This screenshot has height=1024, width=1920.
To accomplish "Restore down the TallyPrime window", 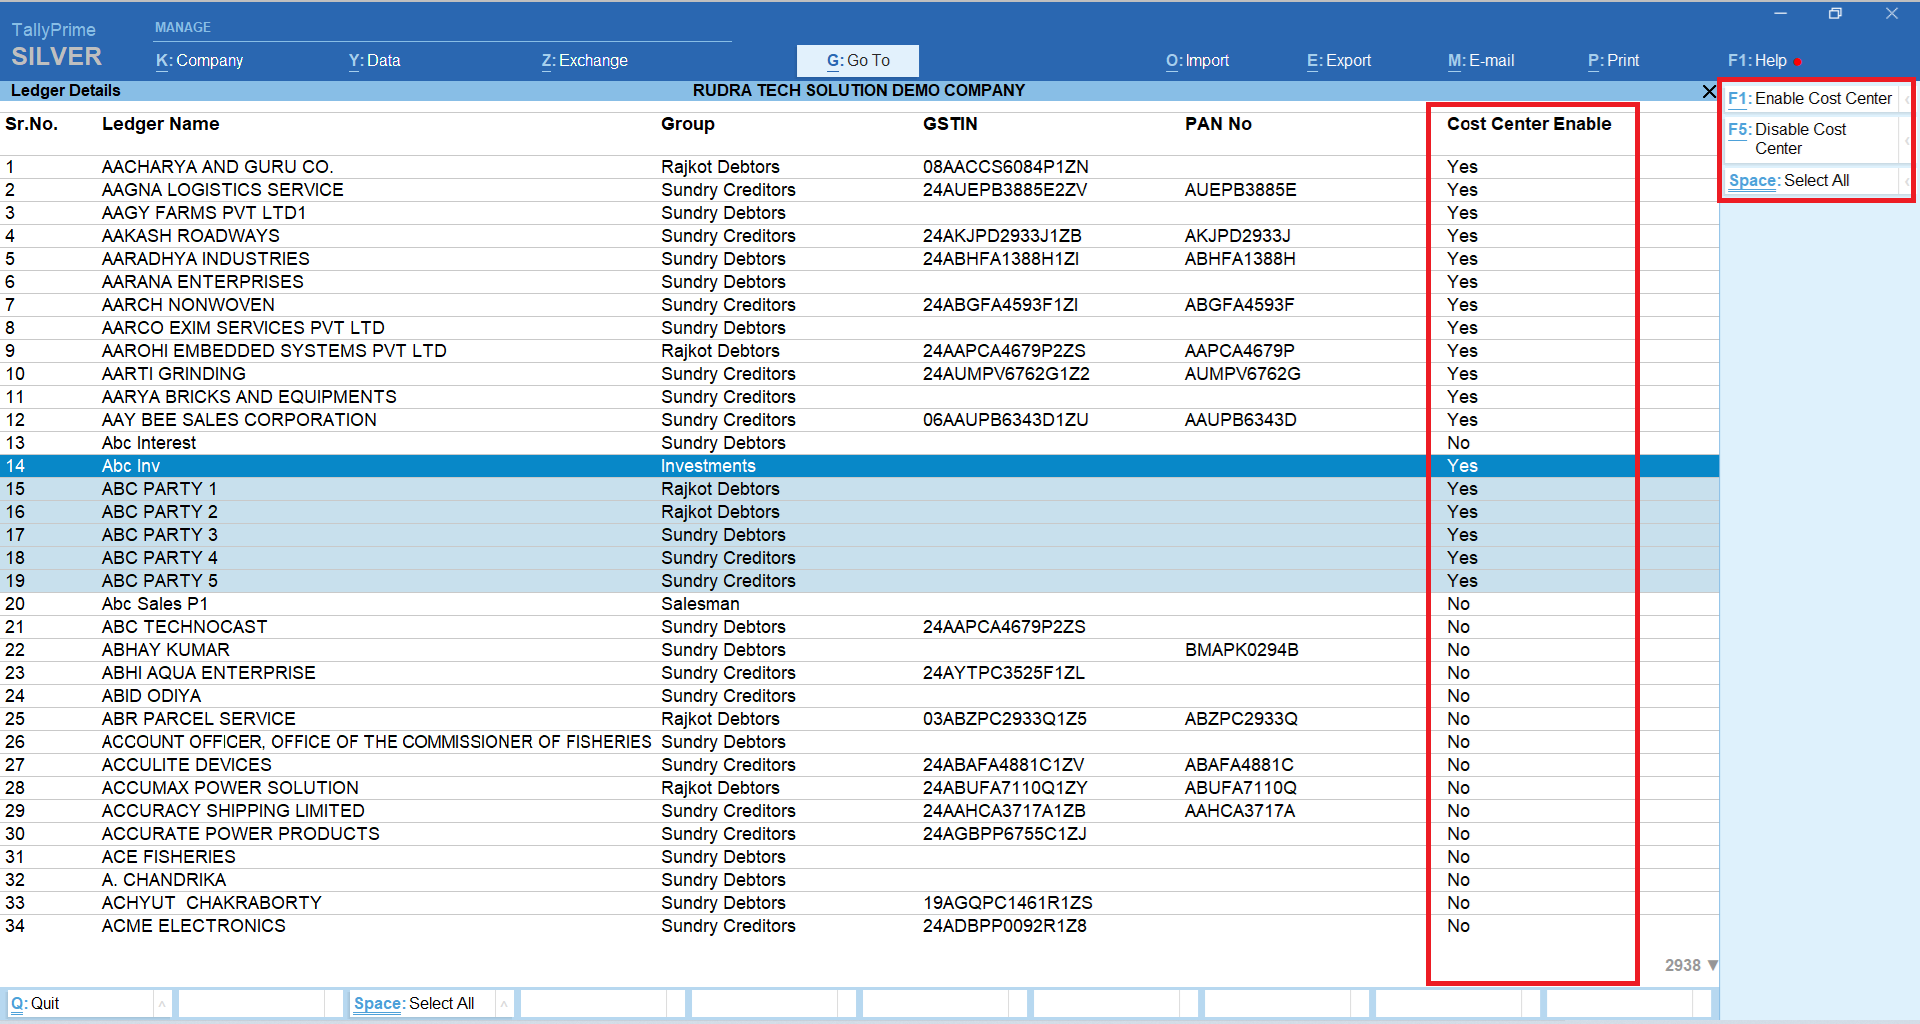I will click(x=1835, y=14).
